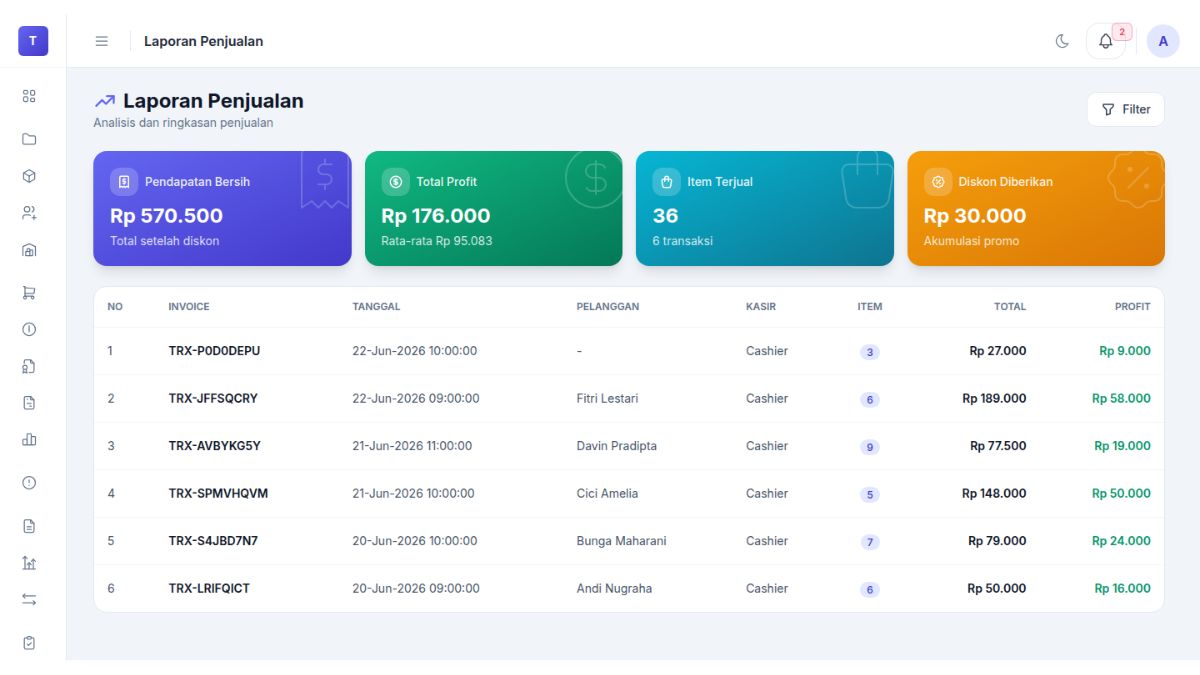1200x675 pixels.
Task: Open the warehouse icon in sidebar
Action: click(29, 250)
